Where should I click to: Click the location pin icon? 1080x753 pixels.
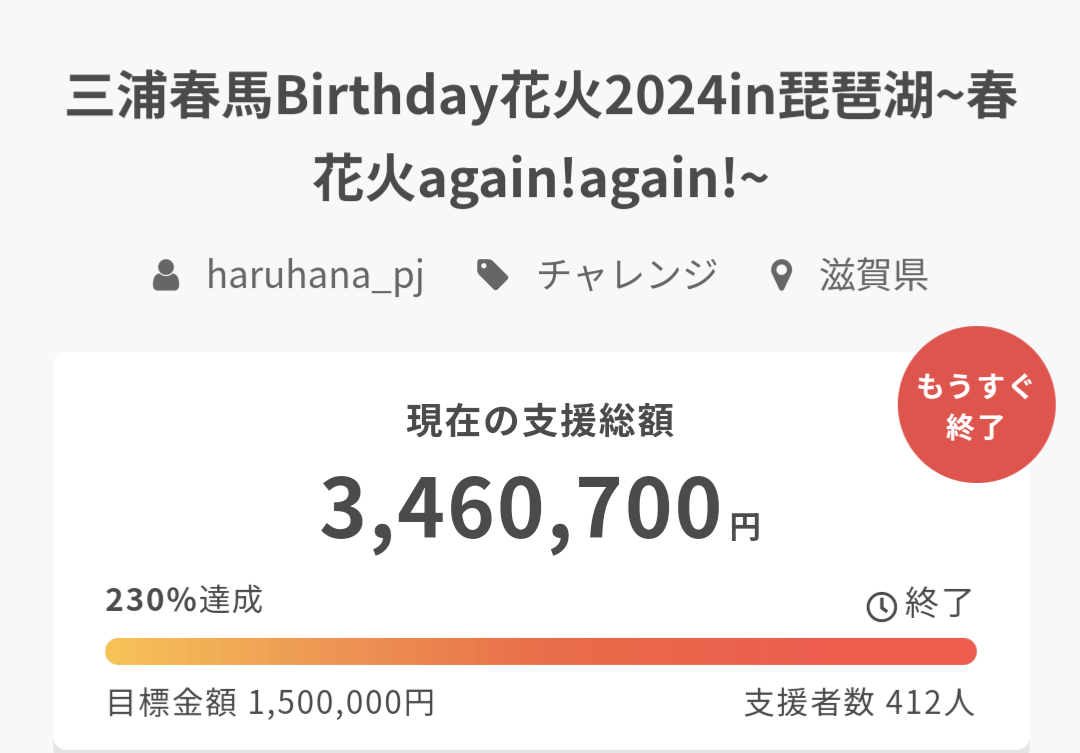pos(781,275)
